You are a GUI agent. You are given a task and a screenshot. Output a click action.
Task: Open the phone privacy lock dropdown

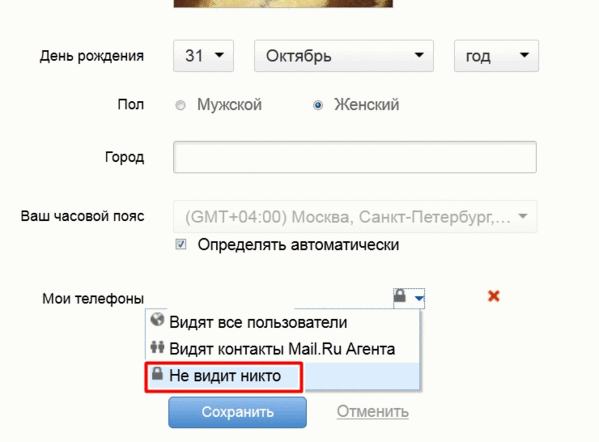pos(409,298)
